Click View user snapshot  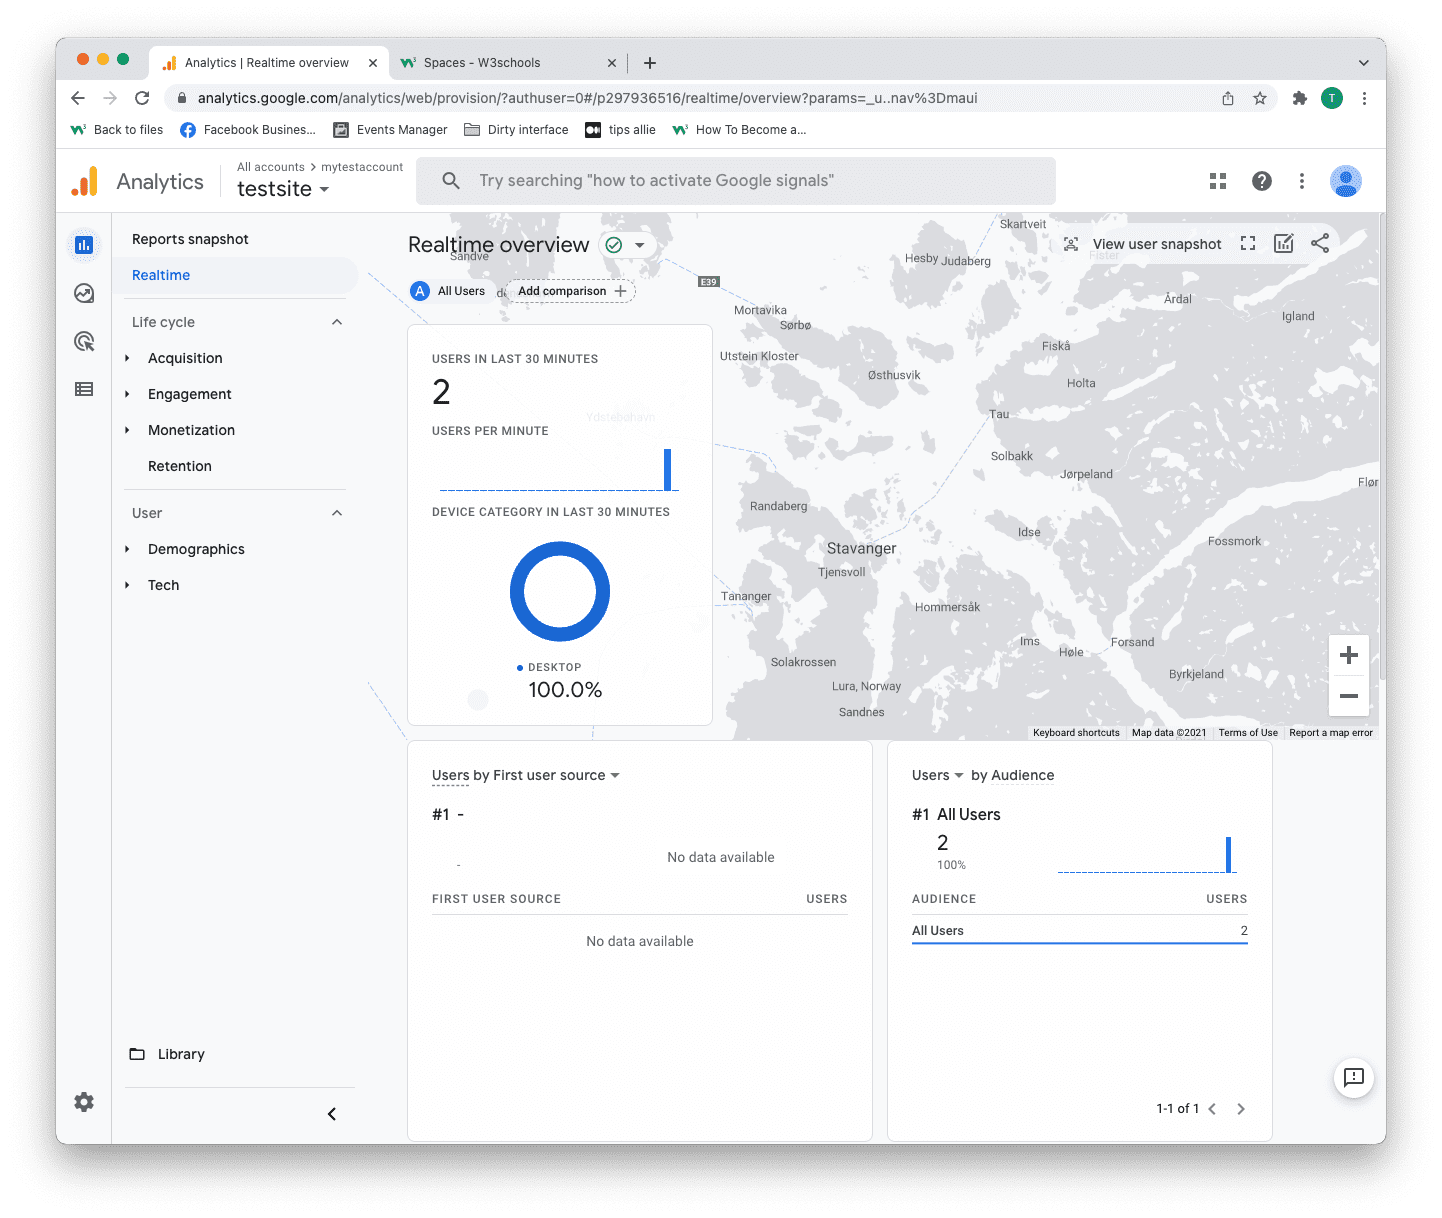(x=1156, y=243)
